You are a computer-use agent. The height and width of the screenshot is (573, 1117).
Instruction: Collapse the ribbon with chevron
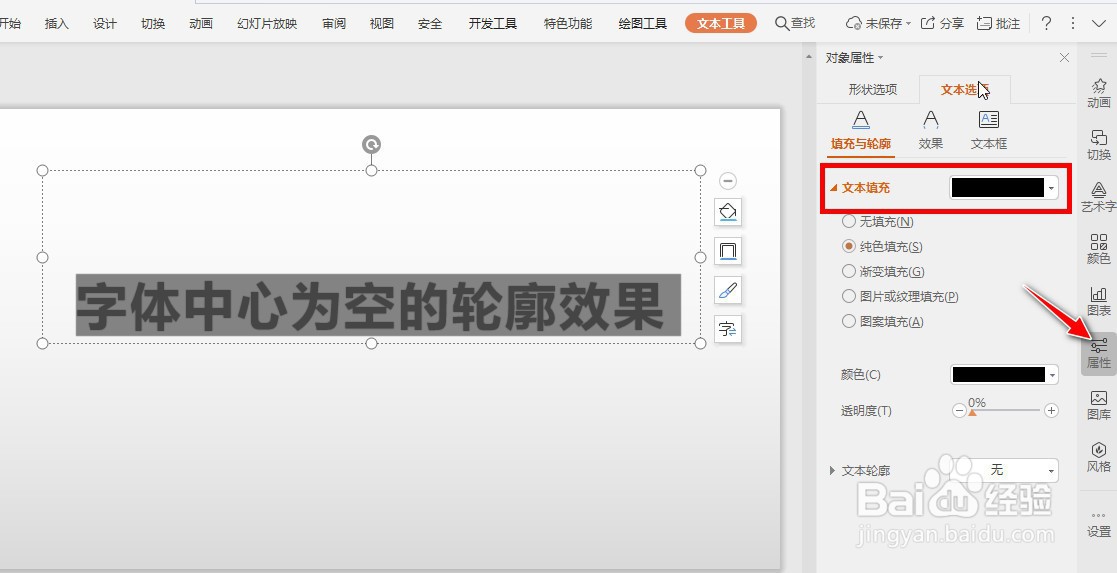pyautogui.click(x=1098, y=24)
